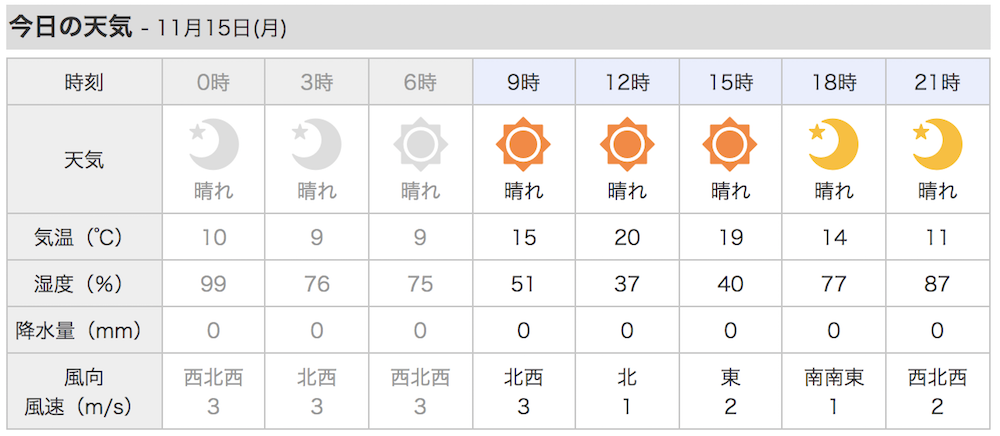Click the sun icon in the 12時 column
This screenshot has width=1000, height=436.
coord(627,143)
